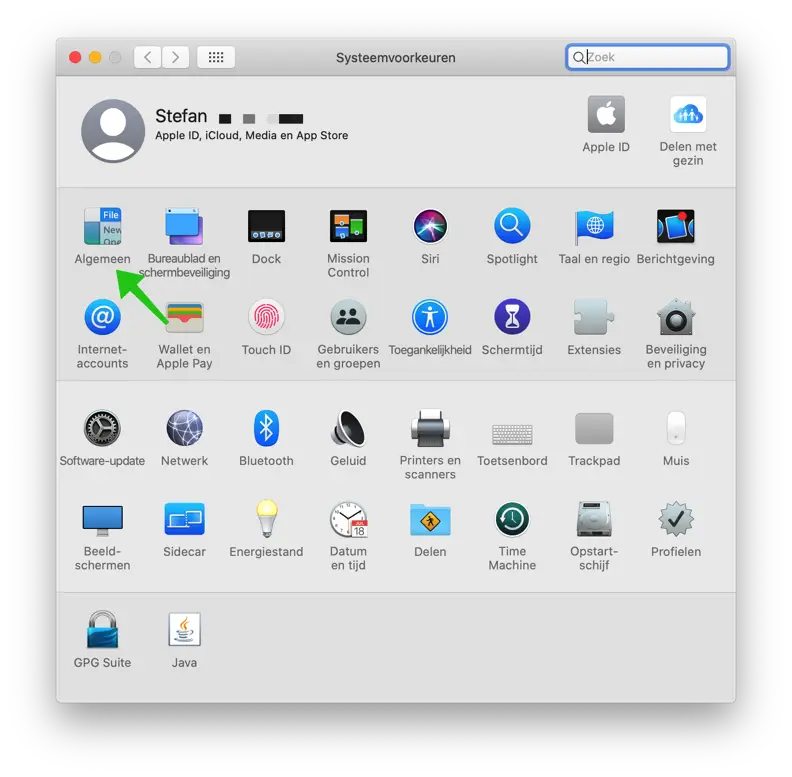
Task: Open the Delen sharing preferences
Action: click(x=430, y=519)
